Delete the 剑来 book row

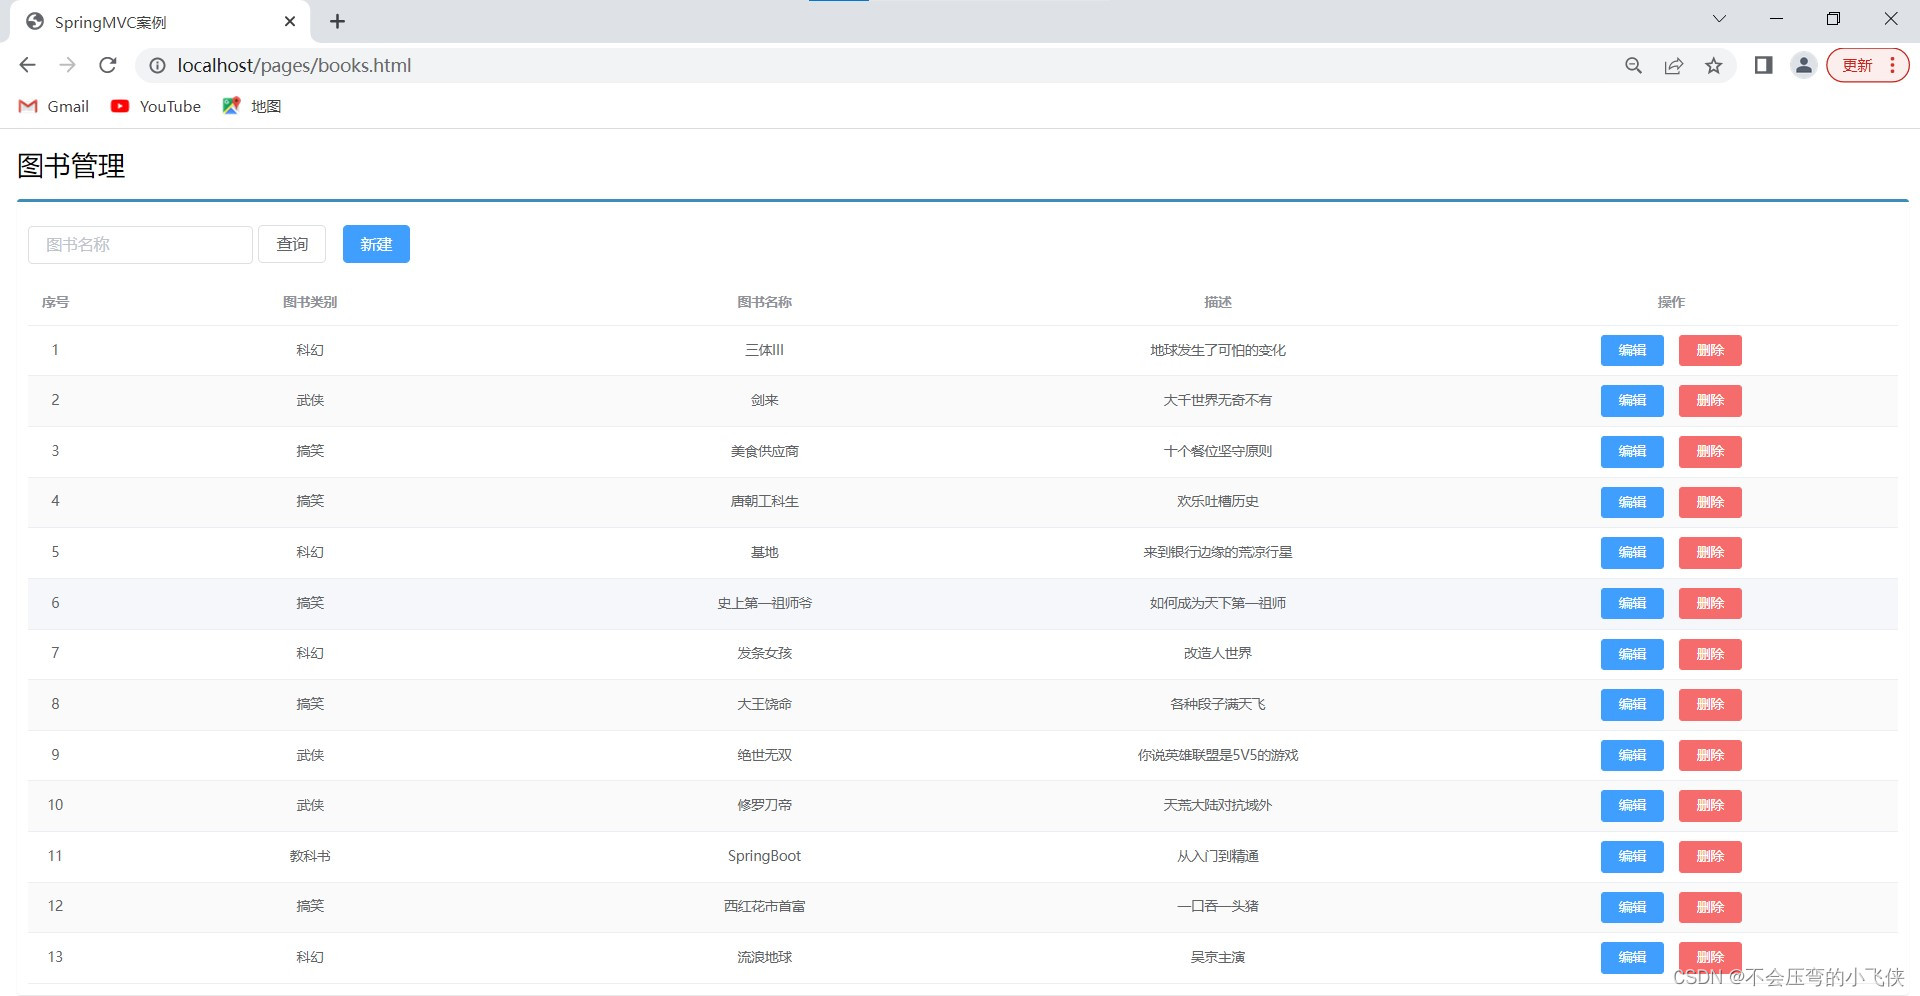pos(1710,400)
